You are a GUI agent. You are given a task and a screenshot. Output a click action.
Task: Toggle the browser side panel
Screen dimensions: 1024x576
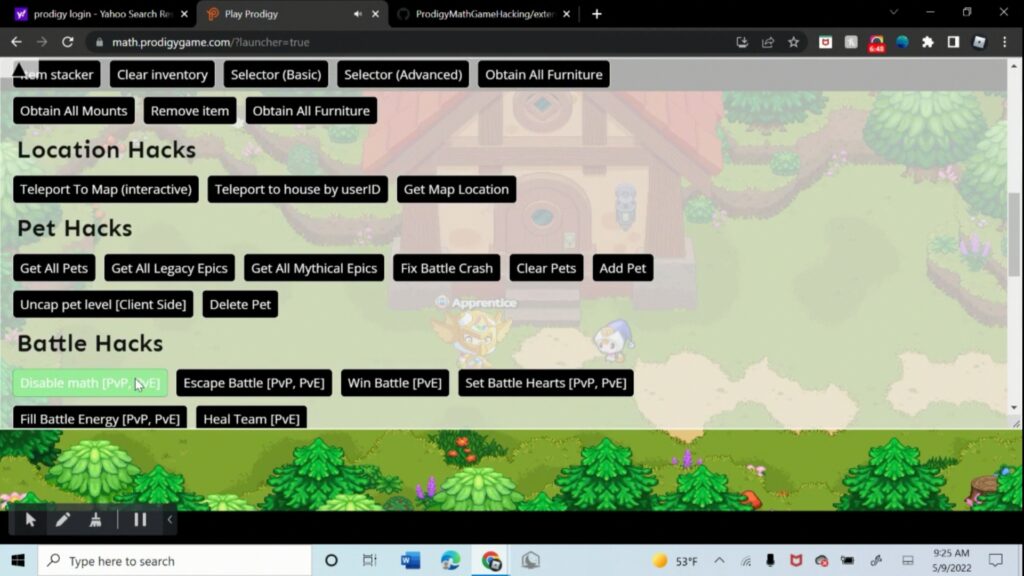[x=953, y=42]
